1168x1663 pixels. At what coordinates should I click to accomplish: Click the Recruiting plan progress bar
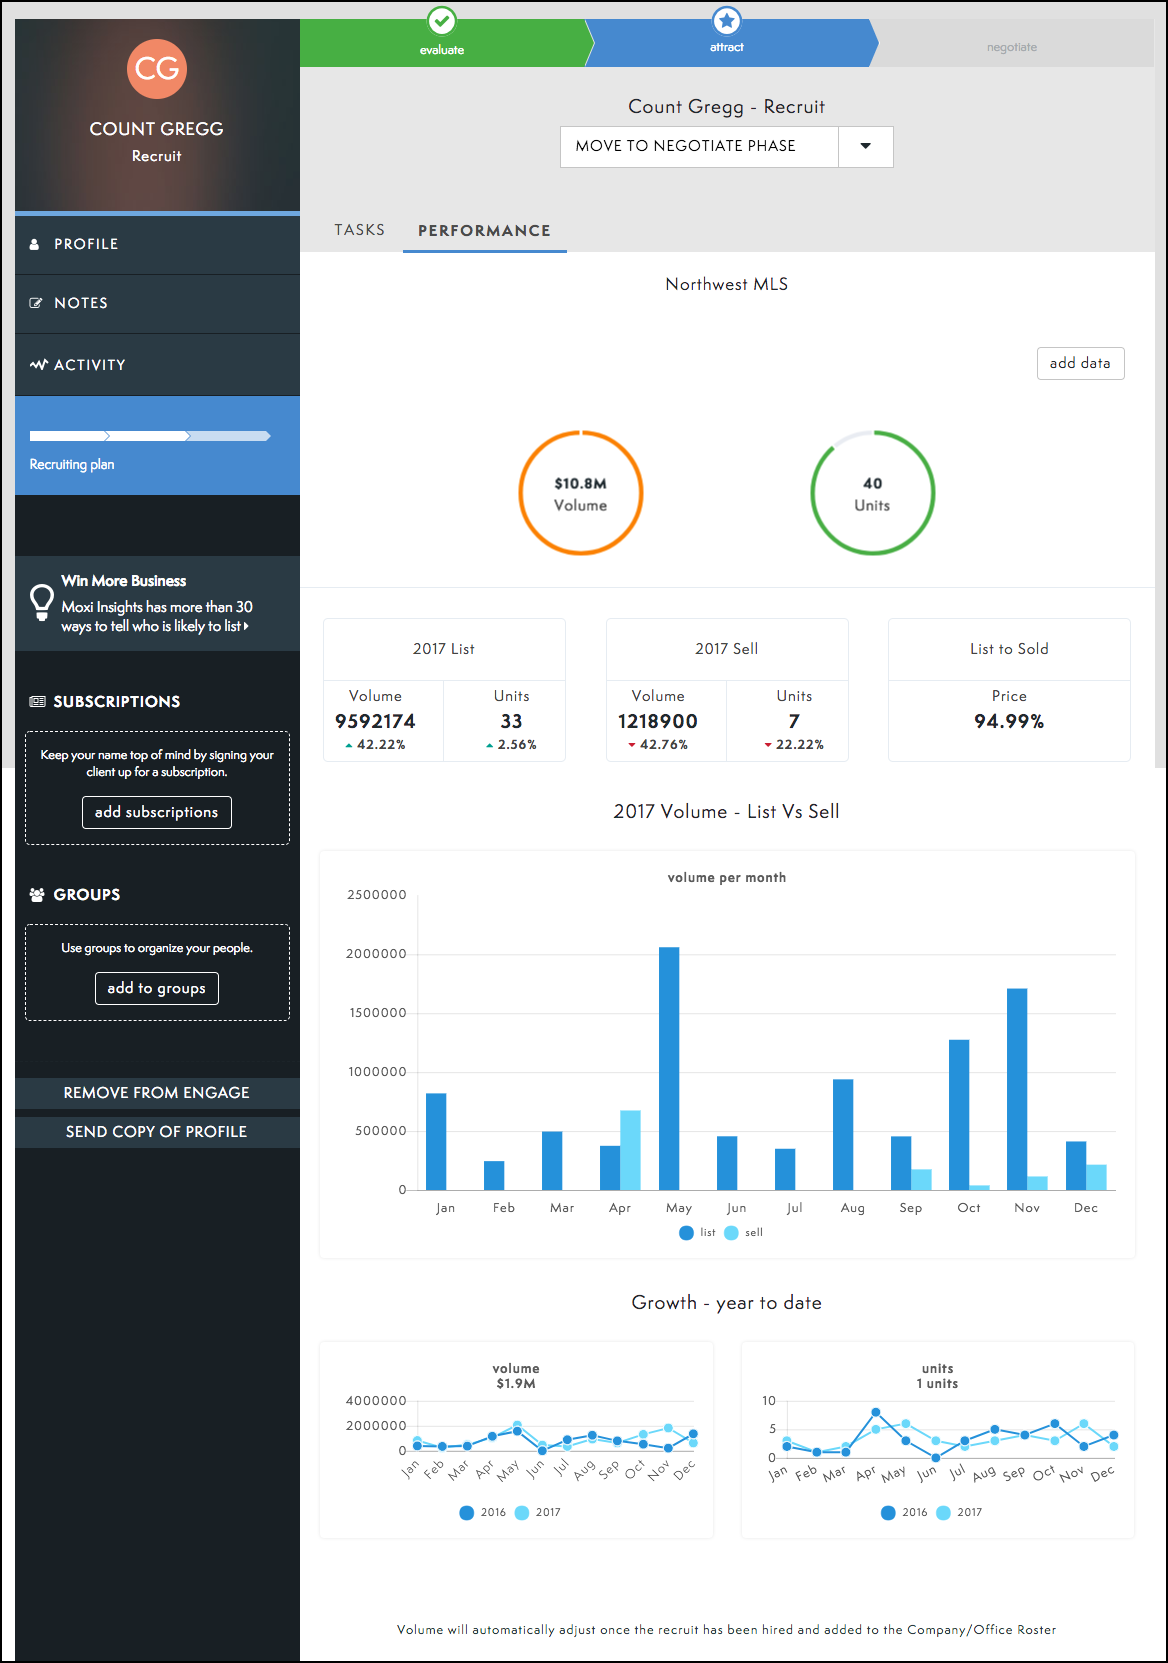(150, 436)
